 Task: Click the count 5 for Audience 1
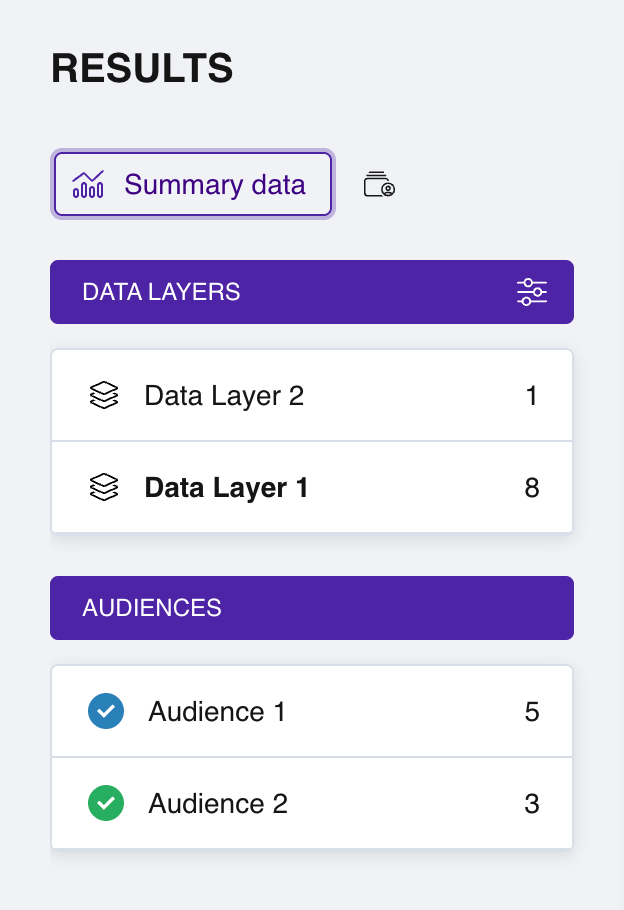point(532,712)
